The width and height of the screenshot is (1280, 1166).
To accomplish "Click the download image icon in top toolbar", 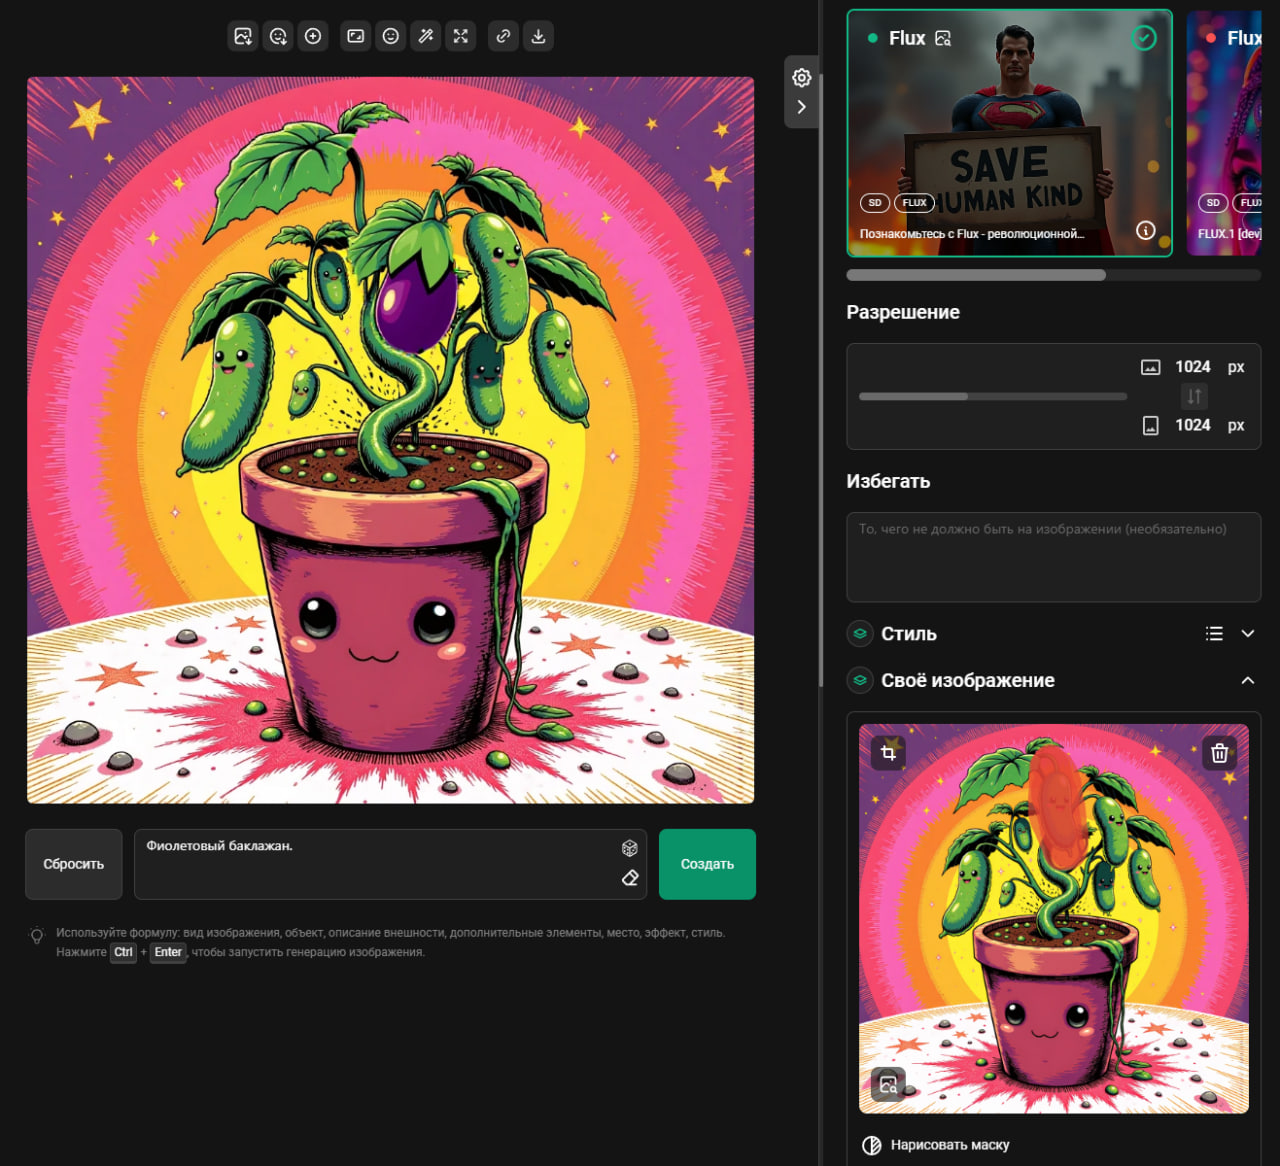I will [538, 36].
